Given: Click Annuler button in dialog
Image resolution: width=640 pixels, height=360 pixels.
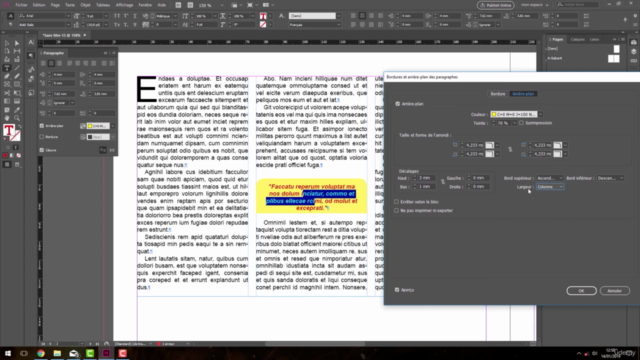Looking at the screenshot, I should pos(614,291).
